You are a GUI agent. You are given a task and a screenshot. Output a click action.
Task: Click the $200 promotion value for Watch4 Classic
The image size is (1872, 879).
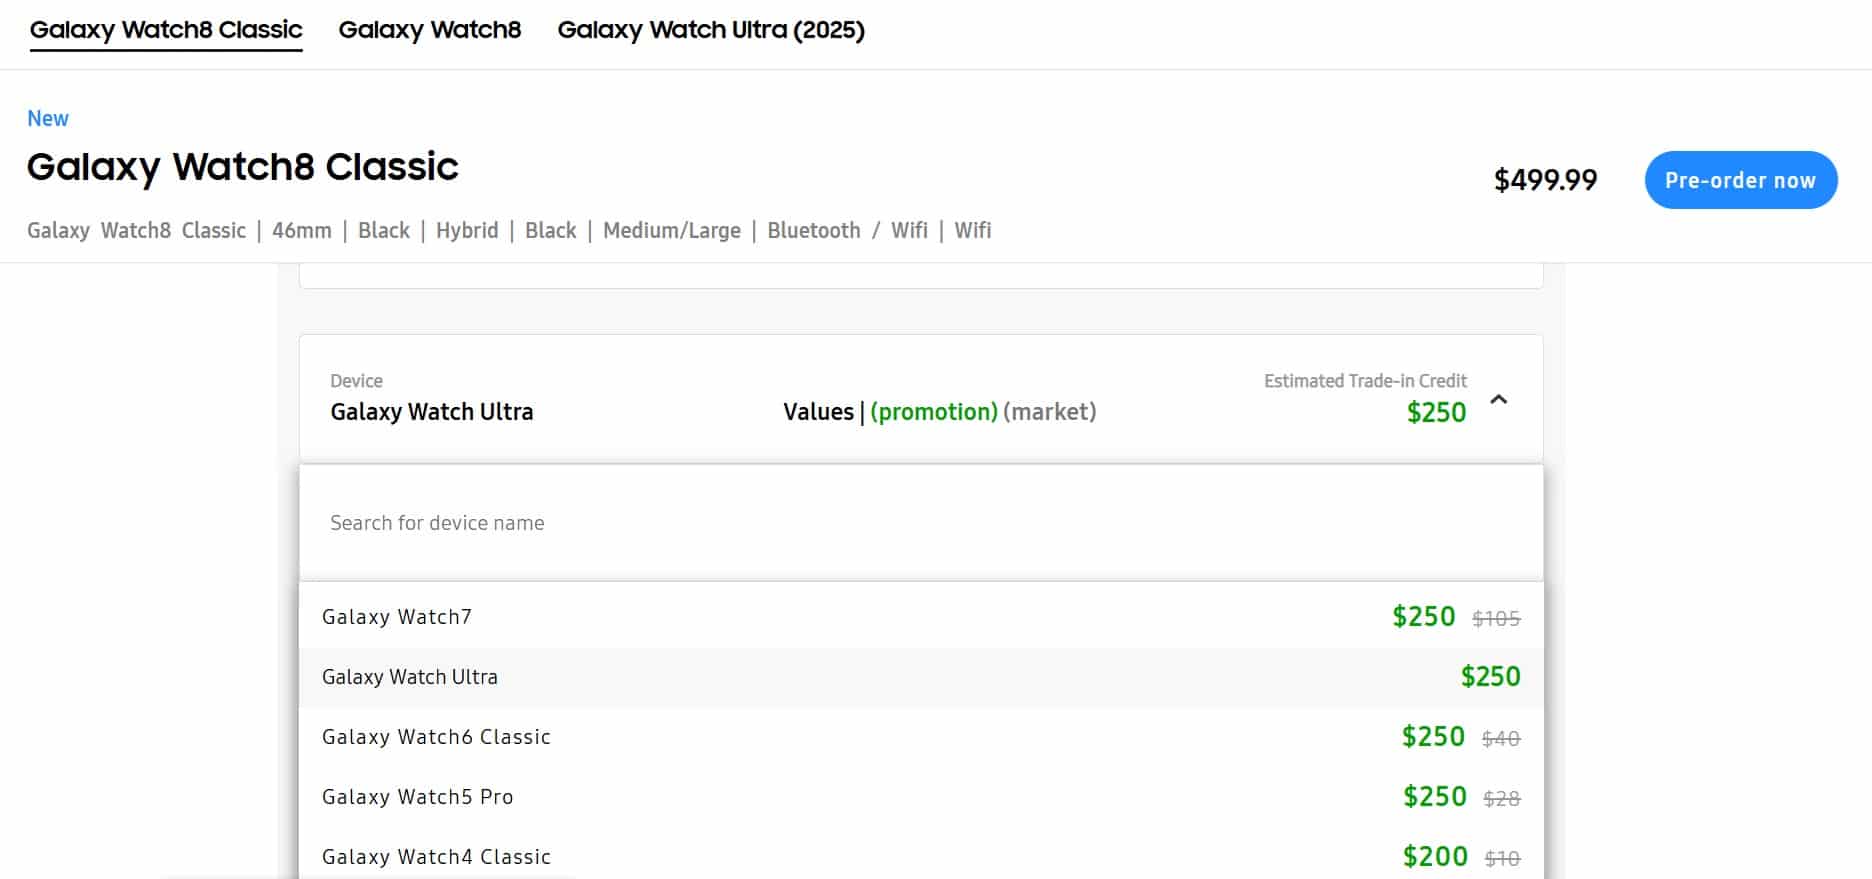1435,856
